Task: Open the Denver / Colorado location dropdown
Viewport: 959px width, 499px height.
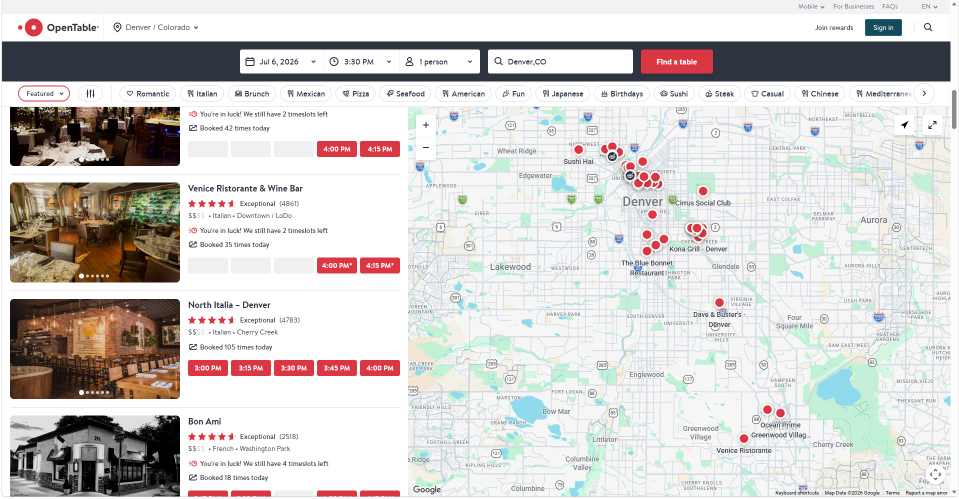Action: coord(156,28)
